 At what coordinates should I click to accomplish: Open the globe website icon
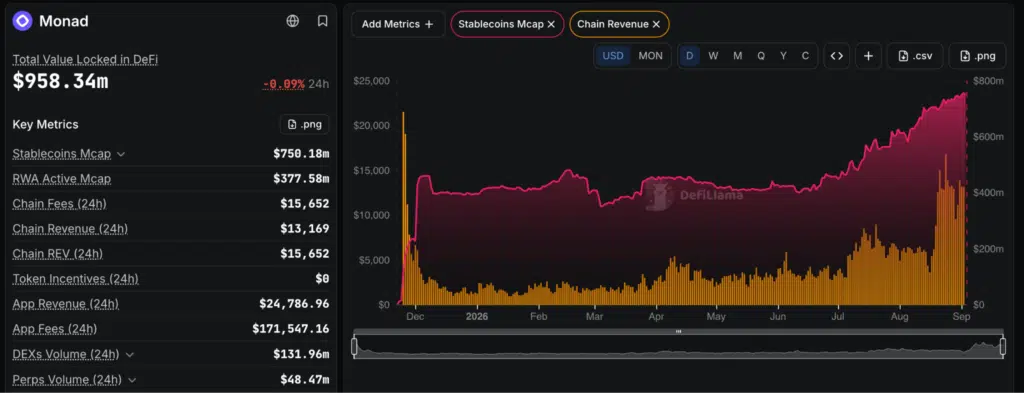click(293, 21)
